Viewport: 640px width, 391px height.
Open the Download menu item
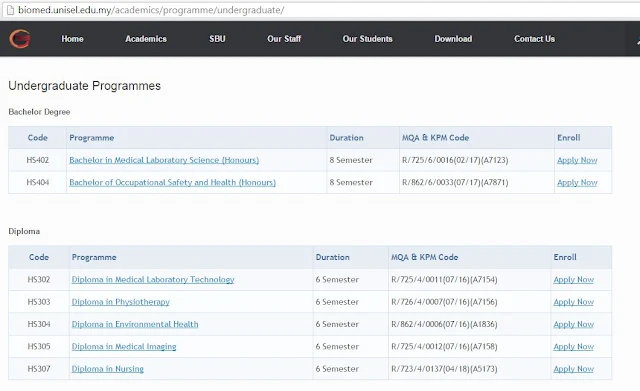tap(453, 39)
